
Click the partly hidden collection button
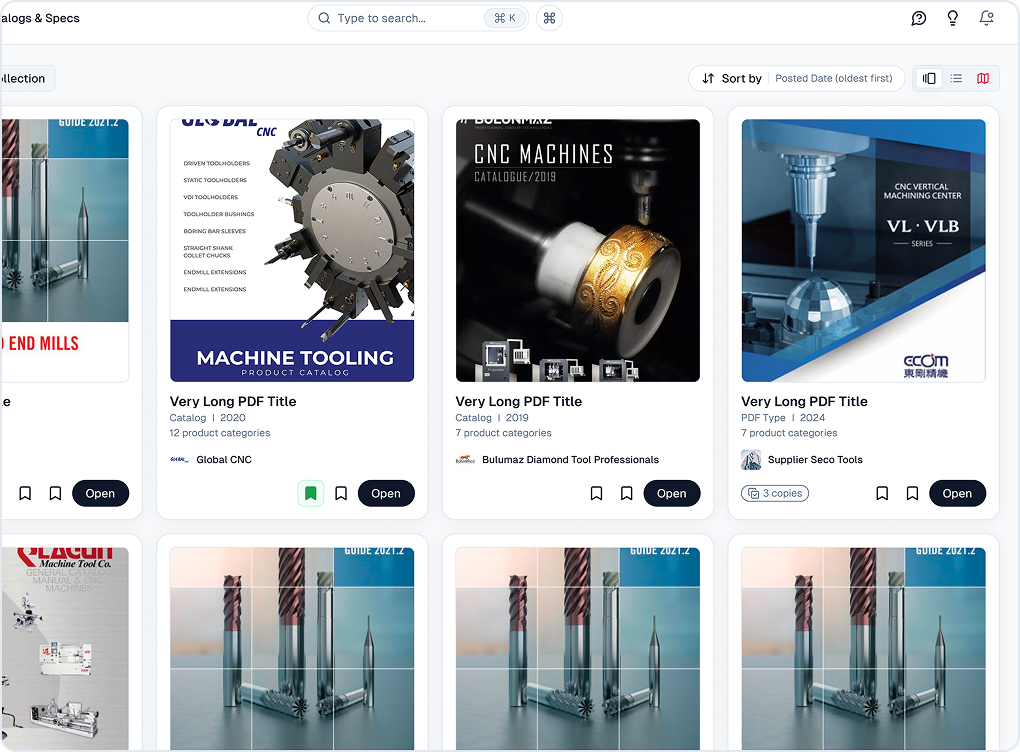[27, 79]
